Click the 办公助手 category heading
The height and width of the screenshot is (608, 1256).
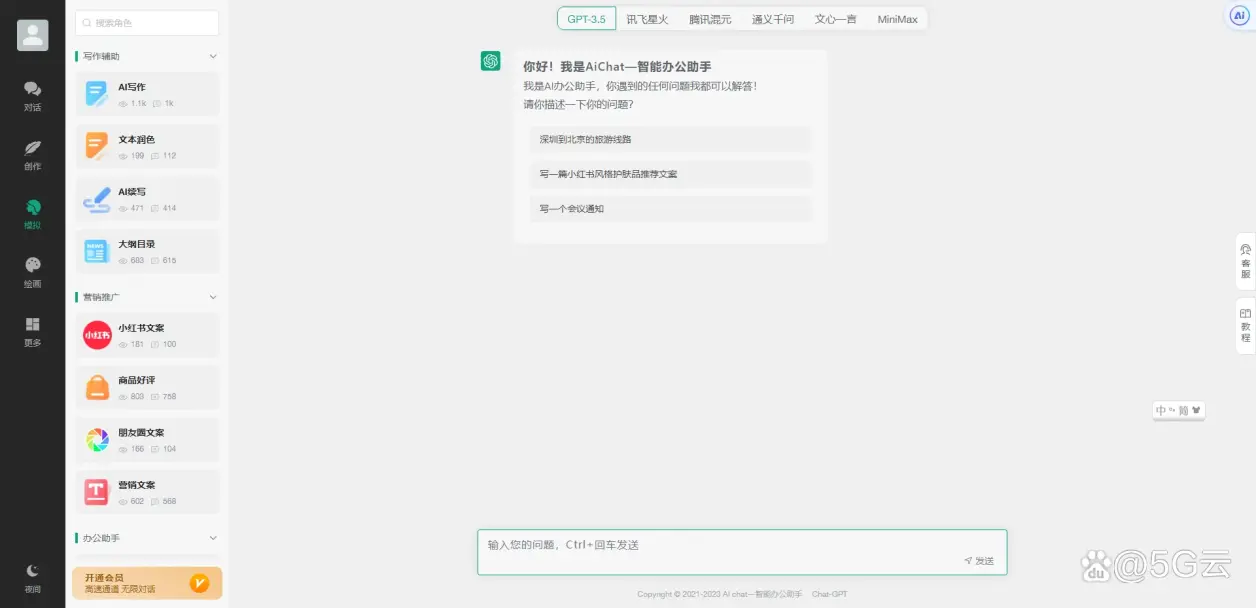point(101,538)
